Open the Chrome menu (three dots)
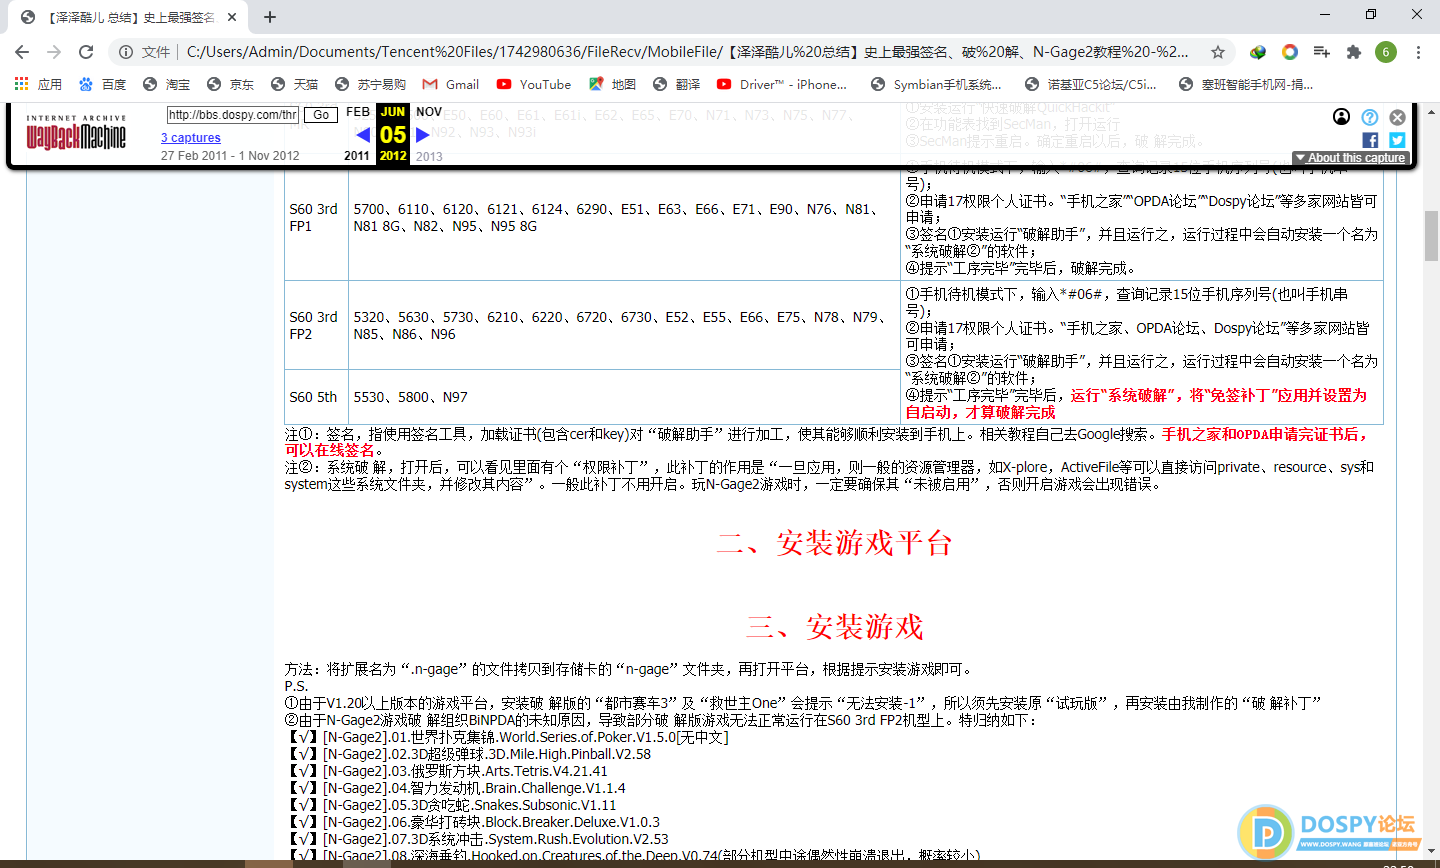The height and width of the screenshot is (868, 1440). tap(1418, 52)
